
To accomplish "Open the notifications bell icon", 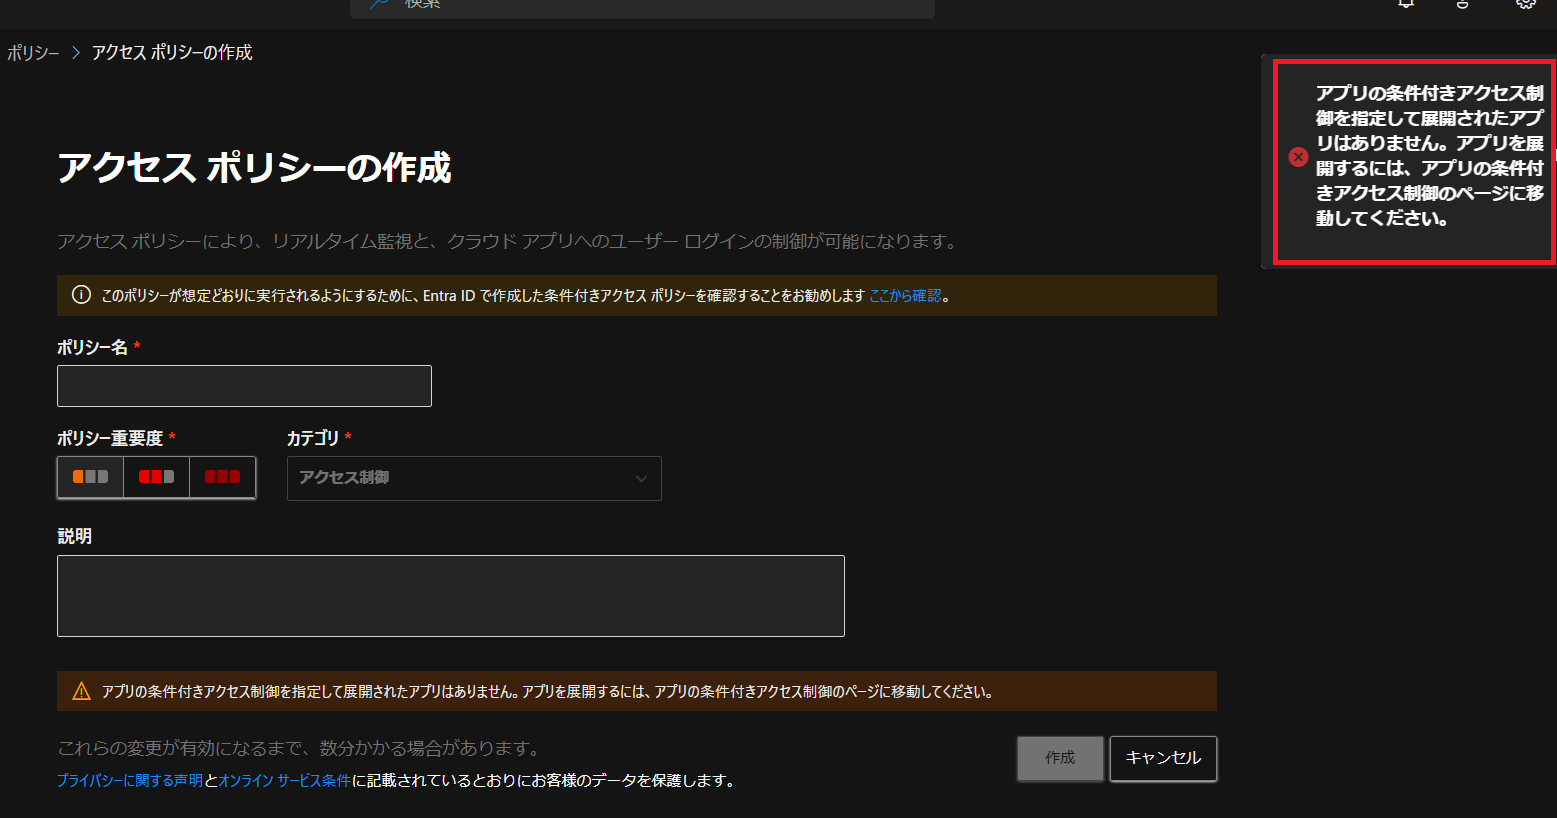I will (x=1405, y=5).
